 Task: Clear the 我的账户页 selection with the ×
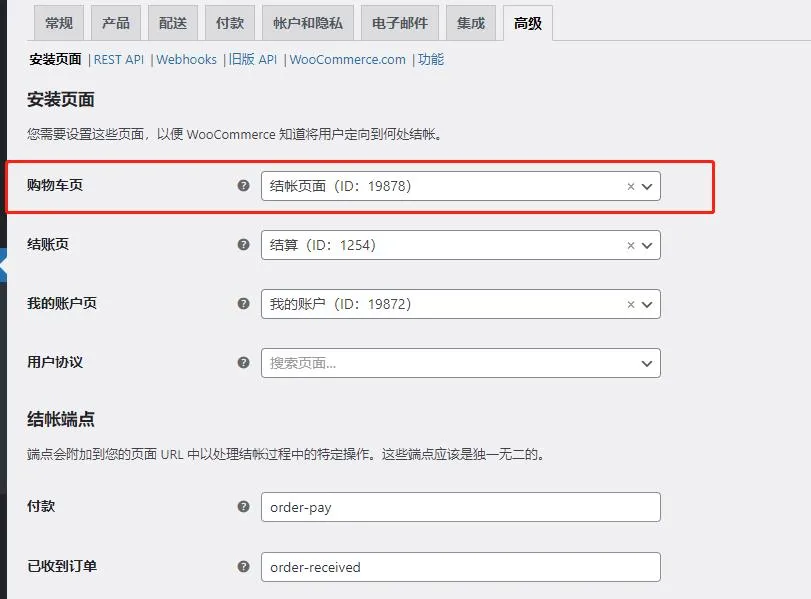point(630,304)
